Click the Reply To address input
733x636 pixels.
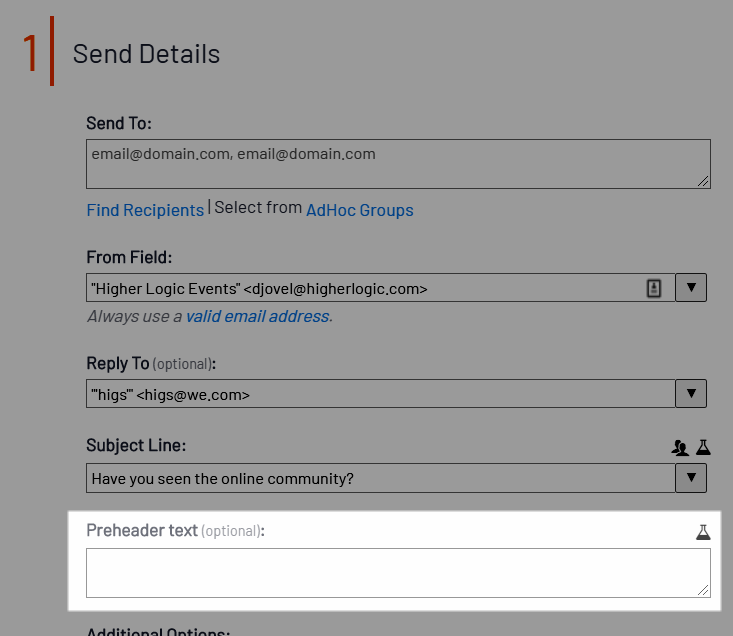point(380,394)
